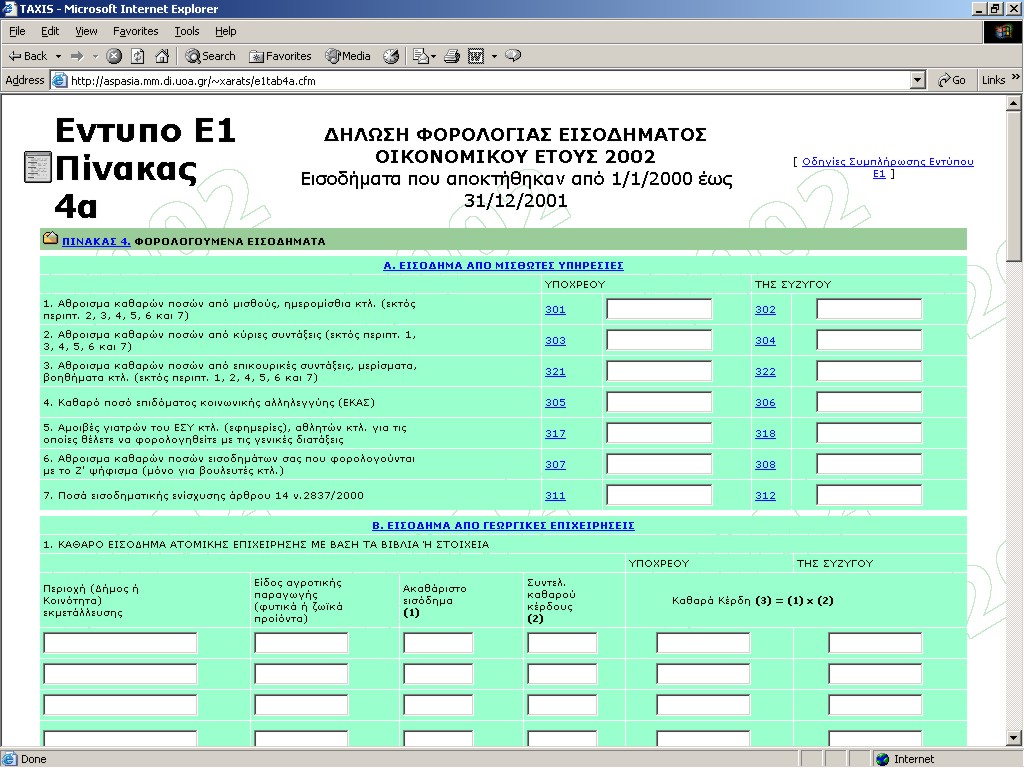Screen dimensions: 1024x768
Task: Open the Back history dropdown arrow
Action: (58, 56)
